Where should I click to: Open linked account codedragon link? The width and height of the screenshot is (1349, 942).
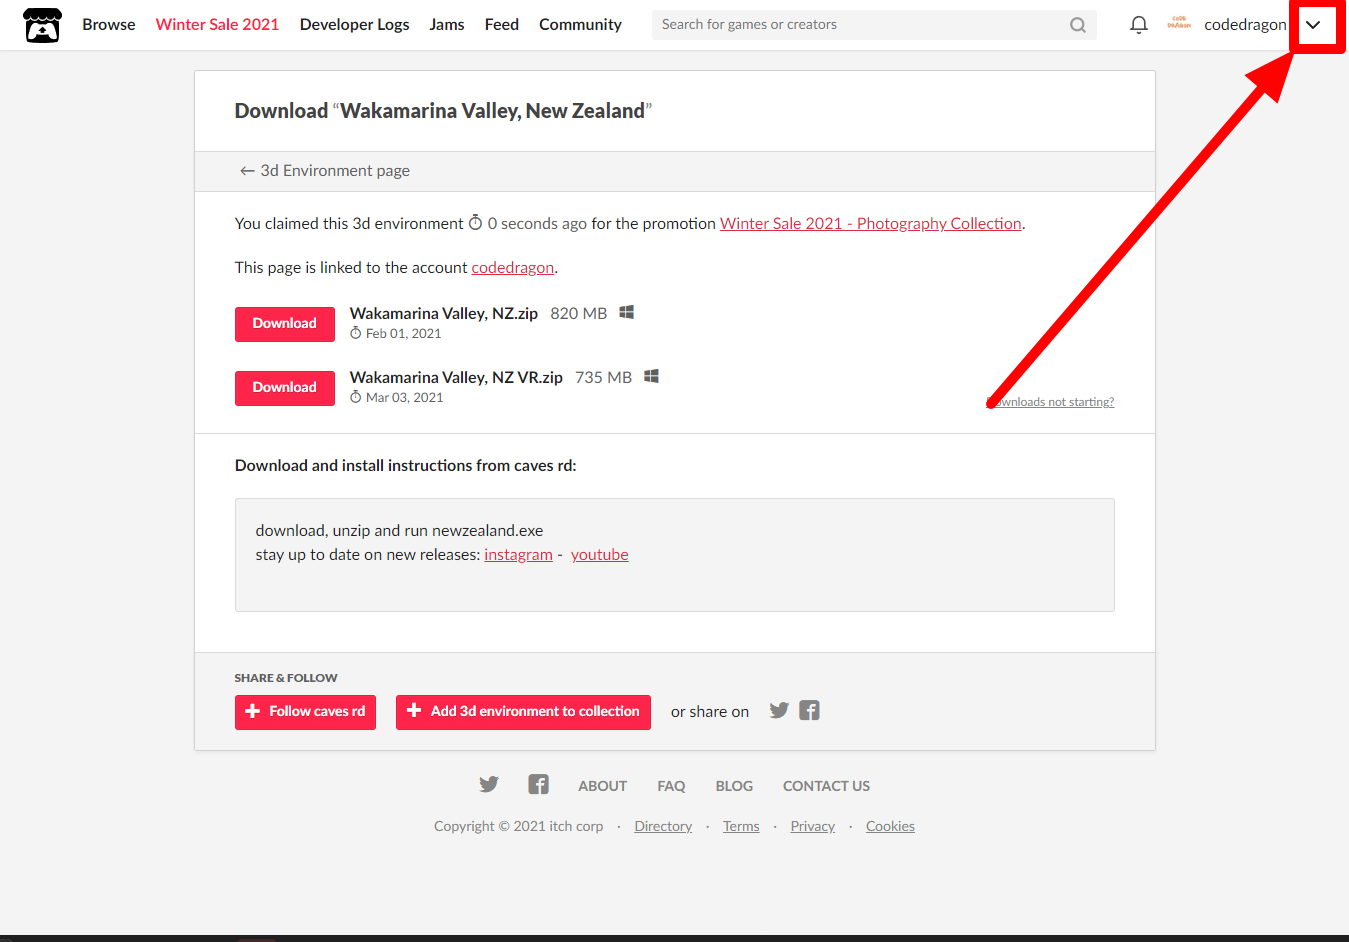[x=512, y=268]
